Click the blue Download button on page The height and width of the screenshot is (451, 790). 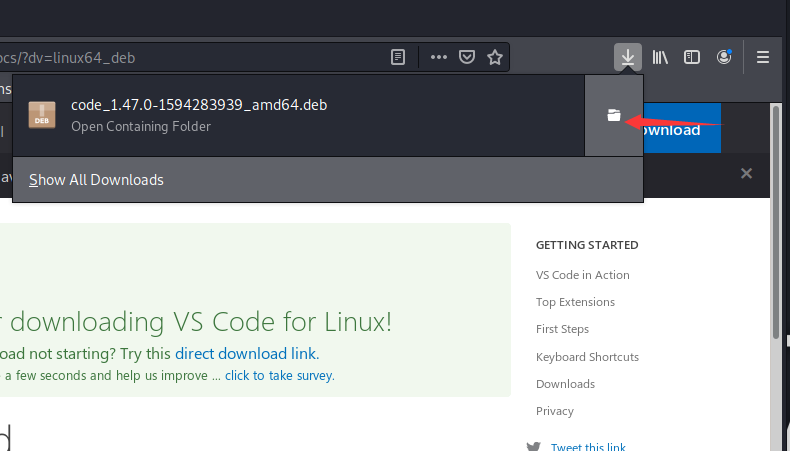click(682, 128)
